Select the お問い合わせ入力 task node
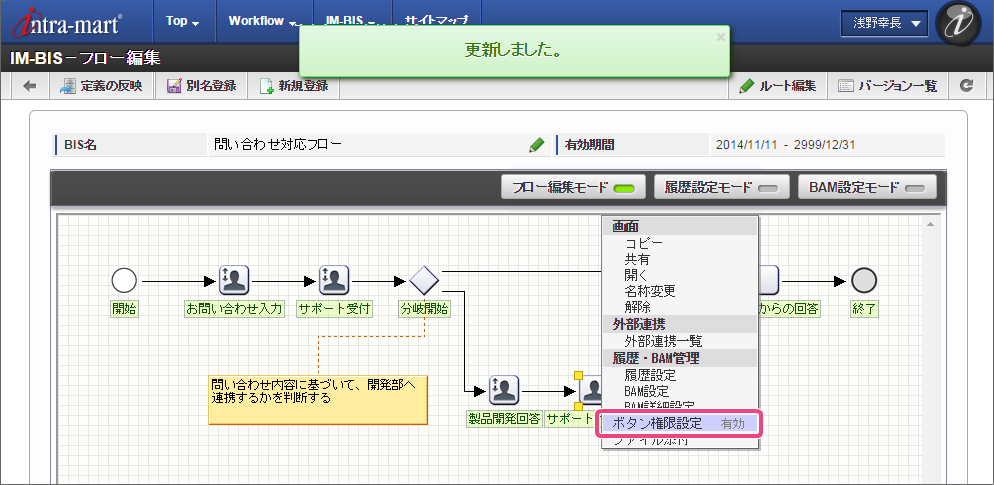Screen dimensions: 994x485 (234, 280)
